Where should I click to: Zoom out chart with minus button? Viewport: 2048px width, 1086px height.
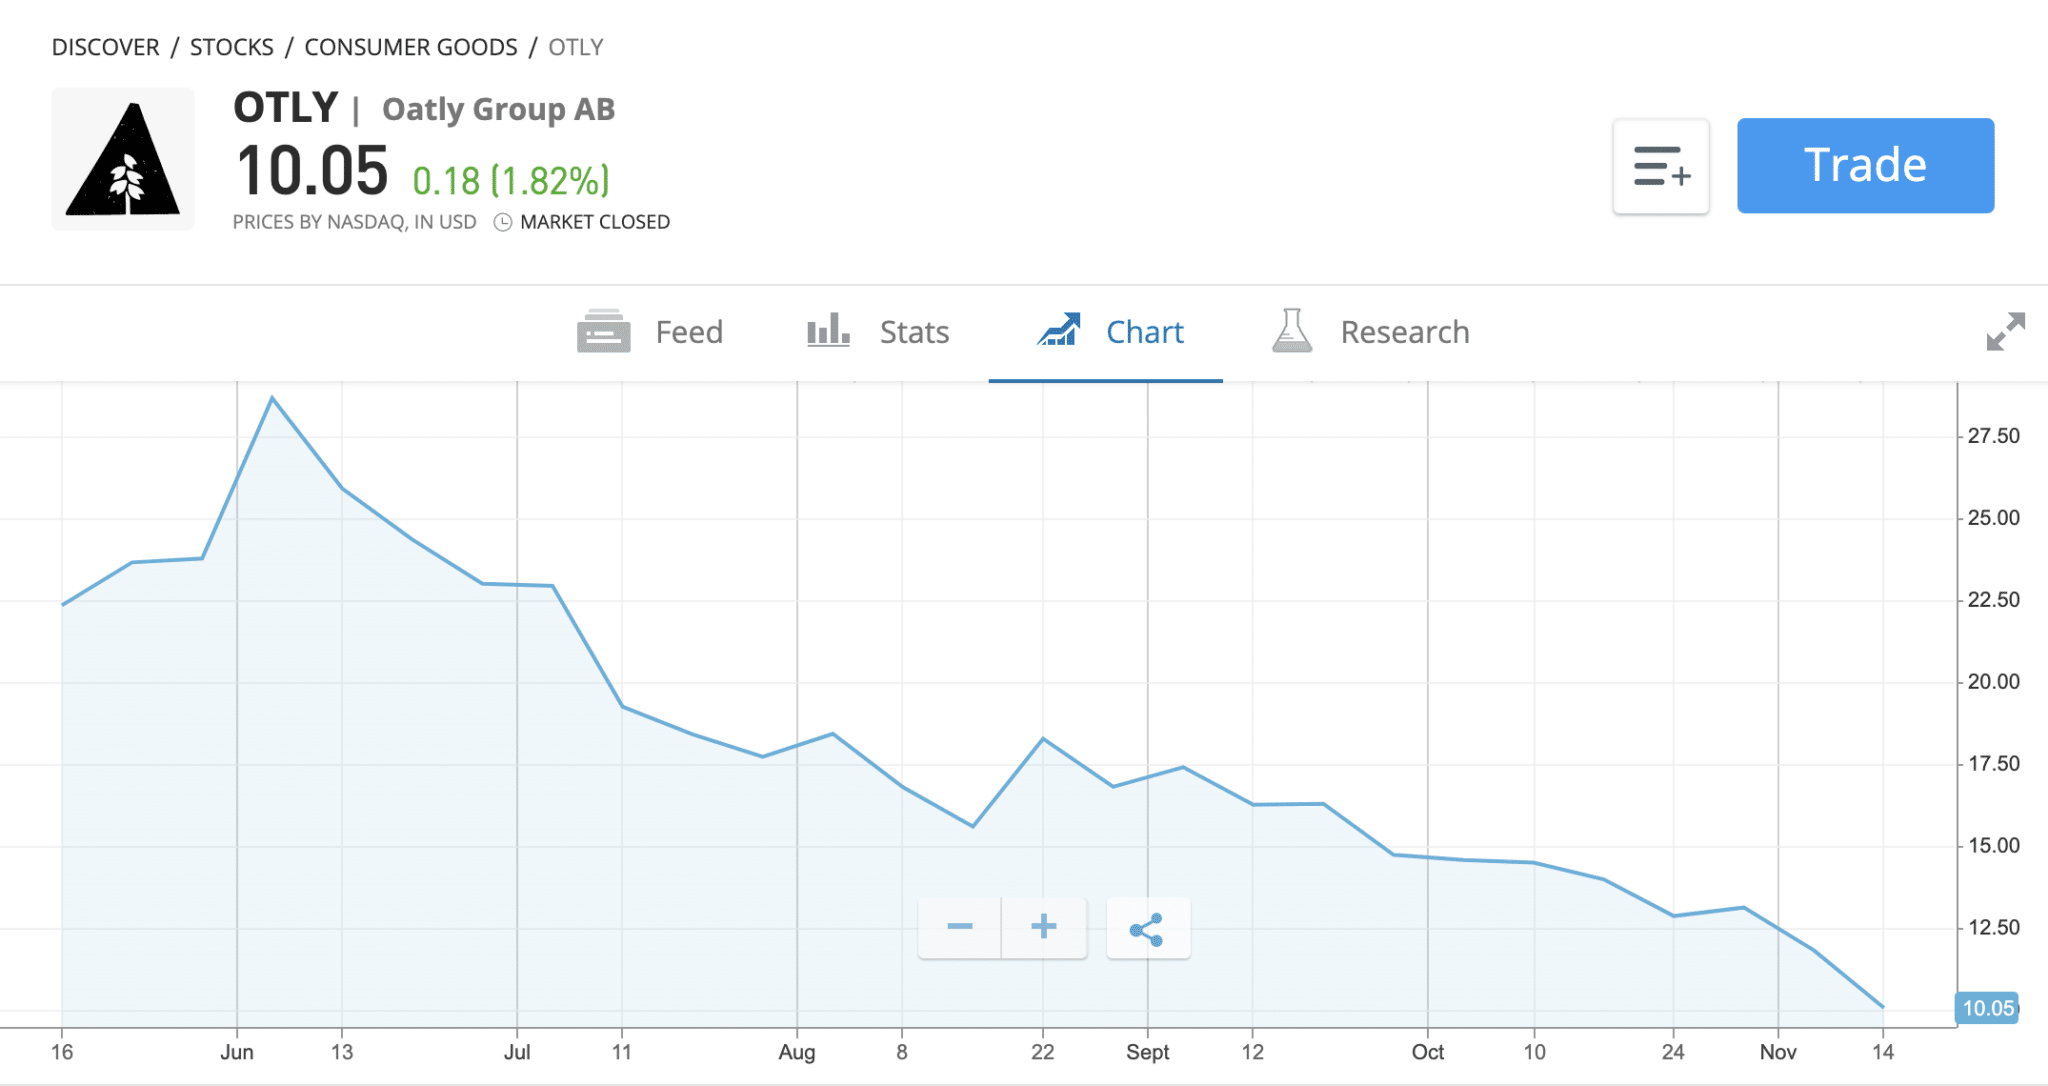(x=960, y=927)
